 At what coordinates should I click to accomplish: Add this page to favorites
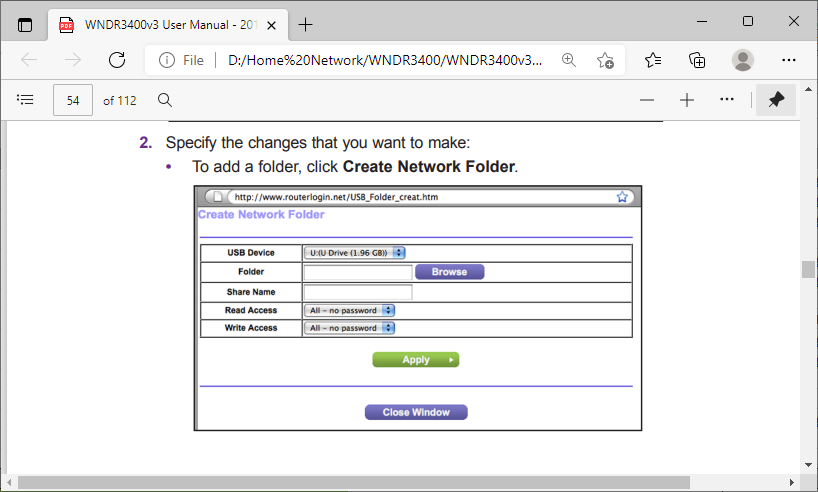[605, 60]
